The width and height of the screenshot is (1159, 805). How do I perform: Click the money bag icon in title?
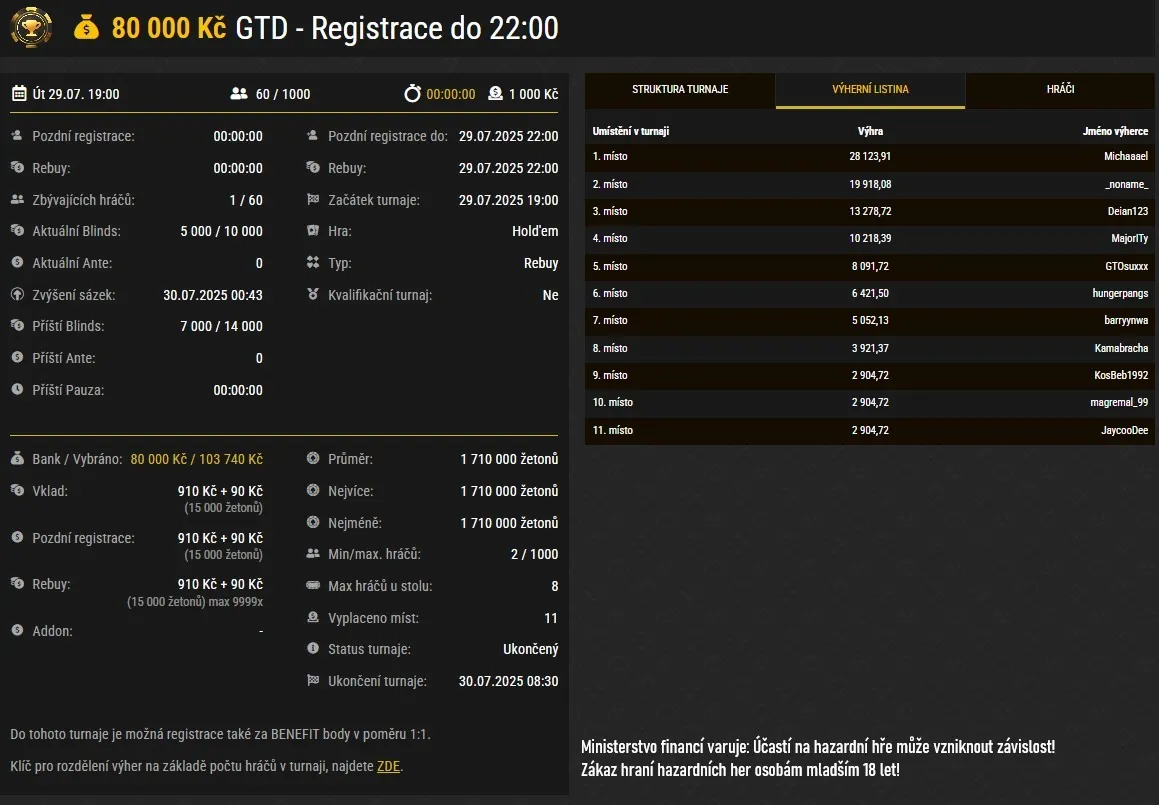(87, 28)
